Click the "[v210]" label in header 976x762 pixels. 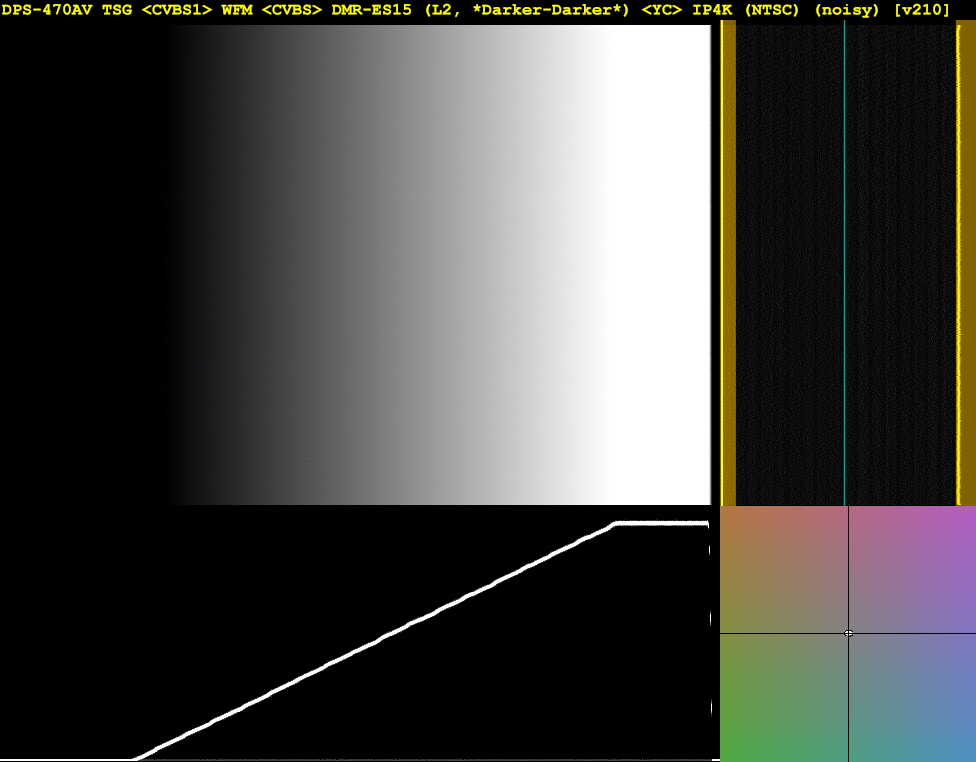[x=922, y=10]
